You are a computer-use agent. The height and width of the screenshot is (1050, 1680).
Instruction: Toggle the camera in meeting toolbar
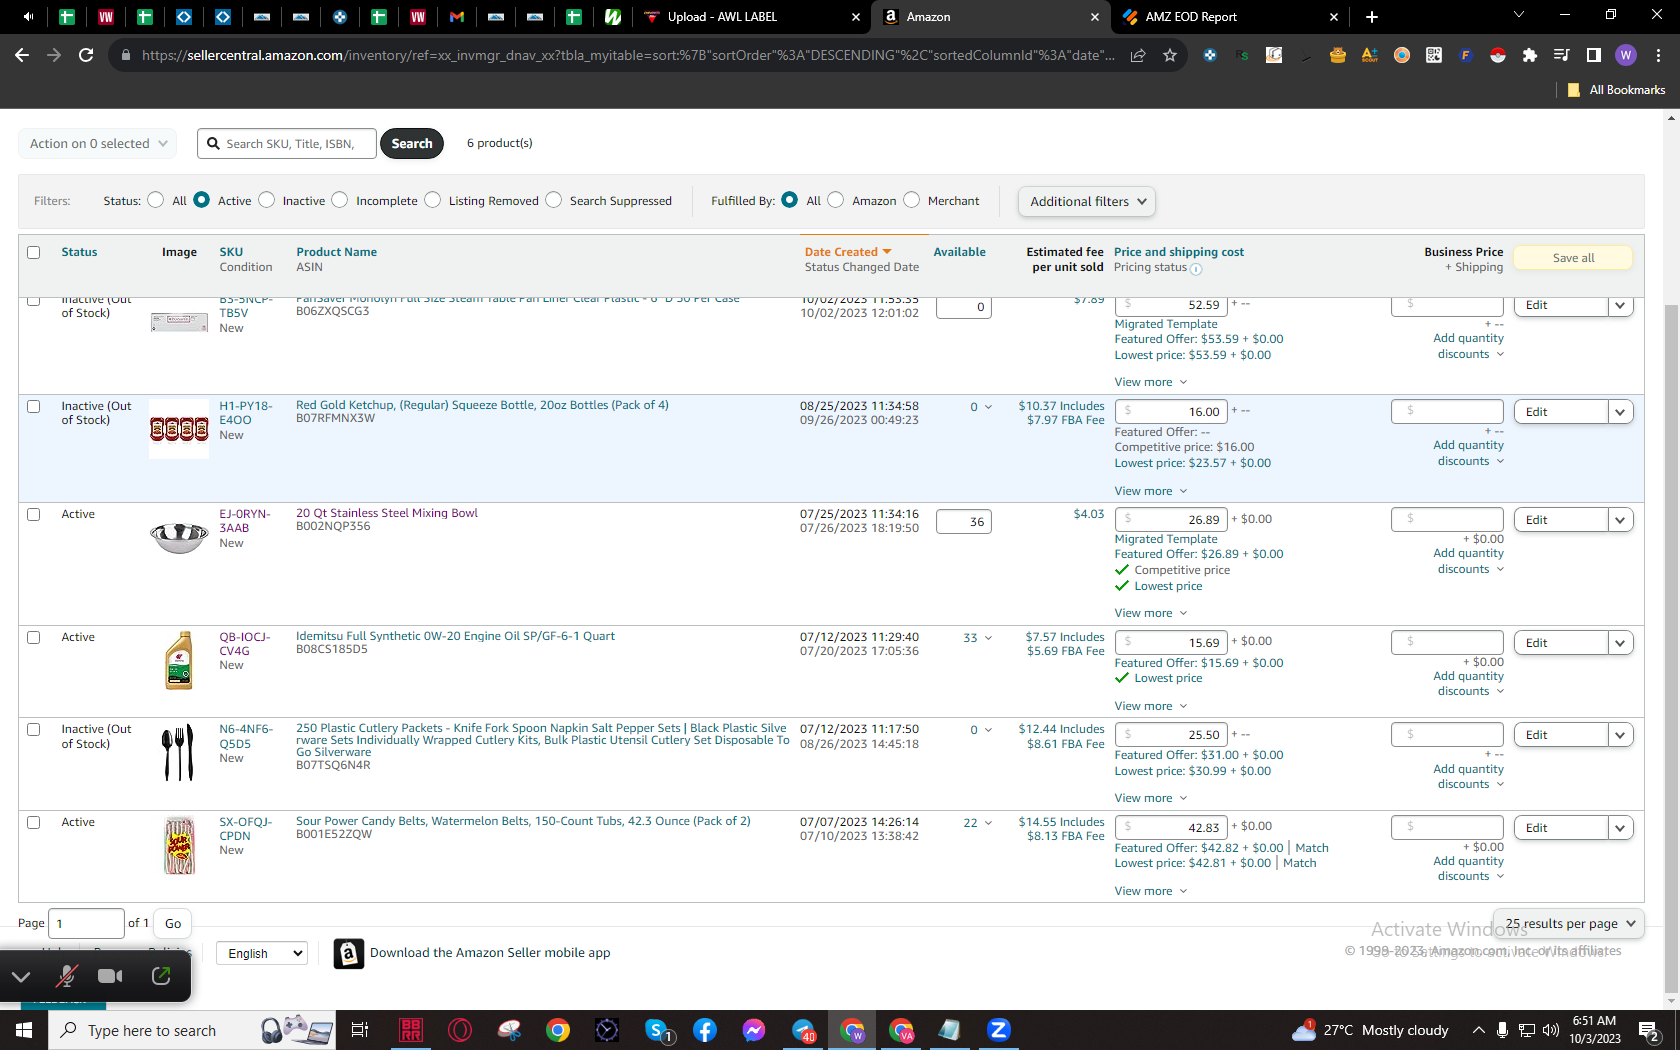click(x=110, y=976)
